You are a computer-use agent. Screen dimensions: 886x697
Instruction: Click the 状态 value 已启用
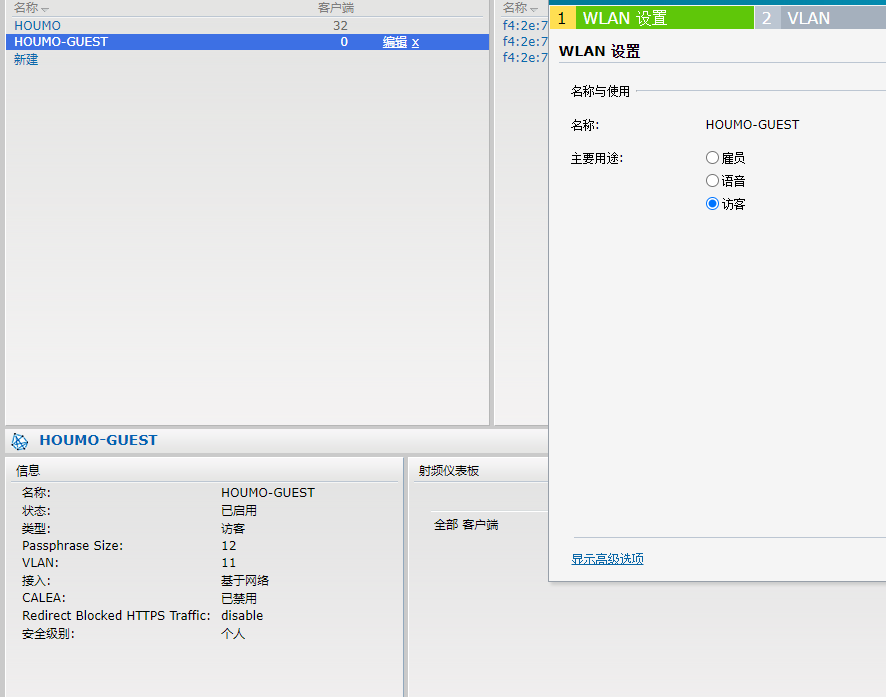pyautogui.click(x=238, y=511)
